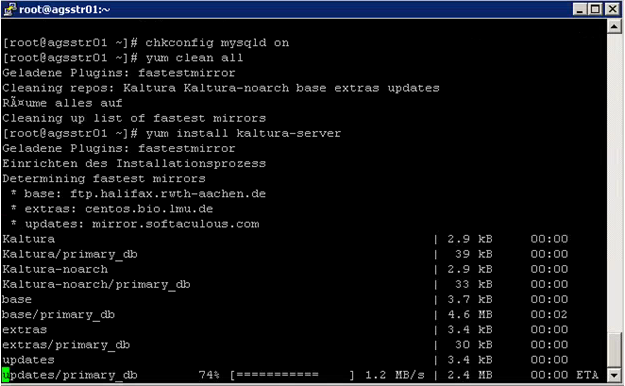Click the 'Cleaning repos: Kaltura Kaltura-noarch' line
Screen dimensions: 625x386
[221, 88]
